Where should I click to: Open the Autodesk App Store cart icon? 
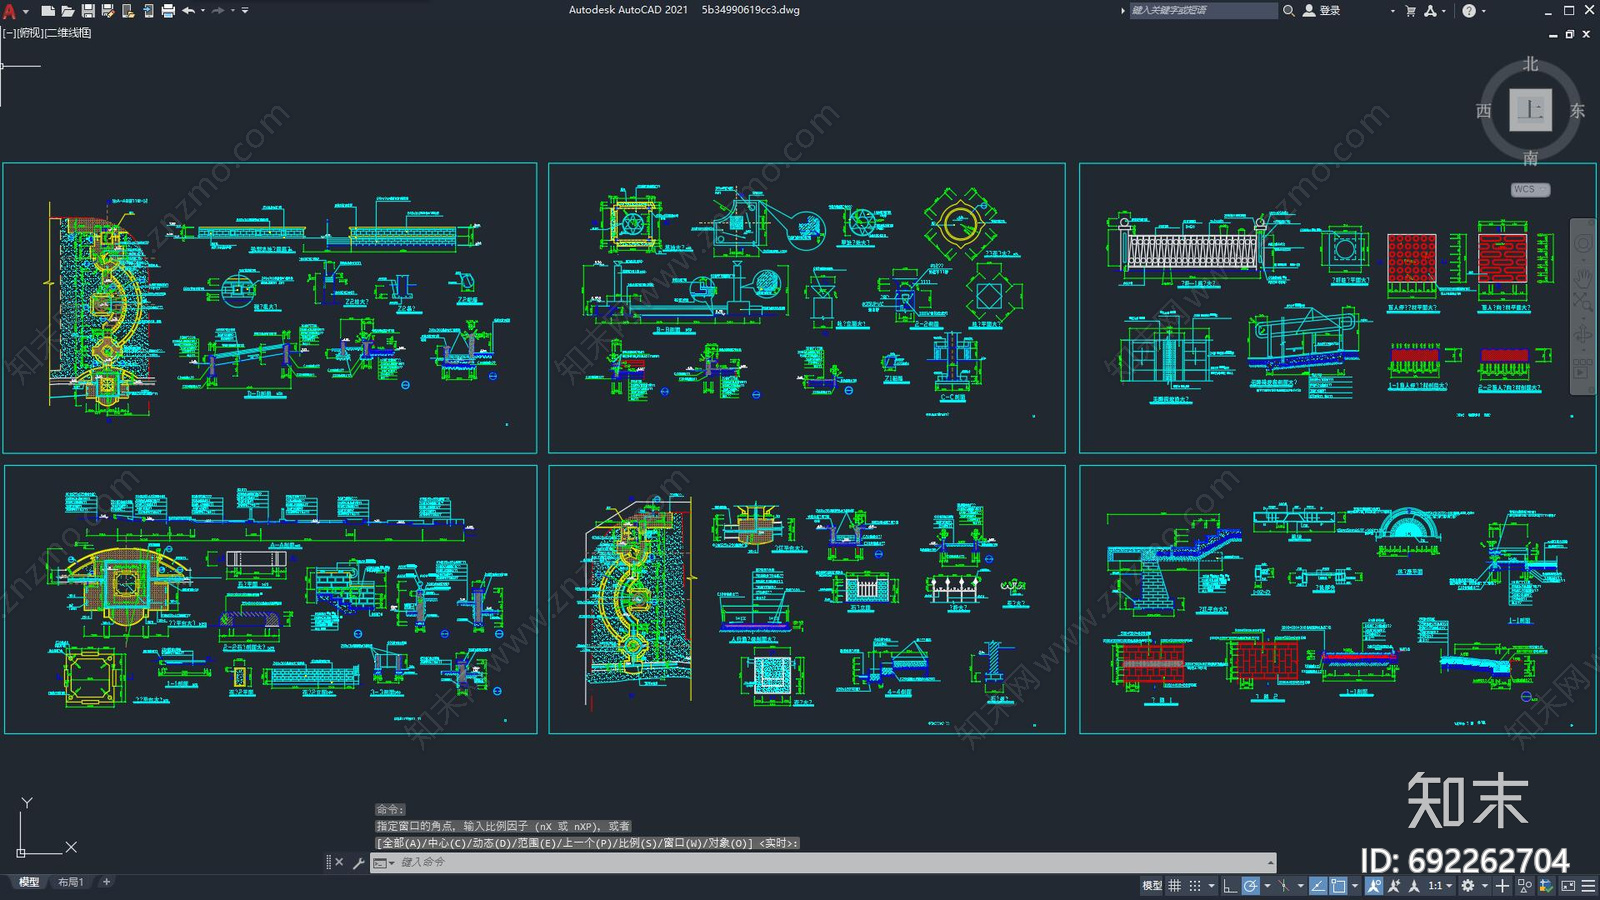(1410, 11)
